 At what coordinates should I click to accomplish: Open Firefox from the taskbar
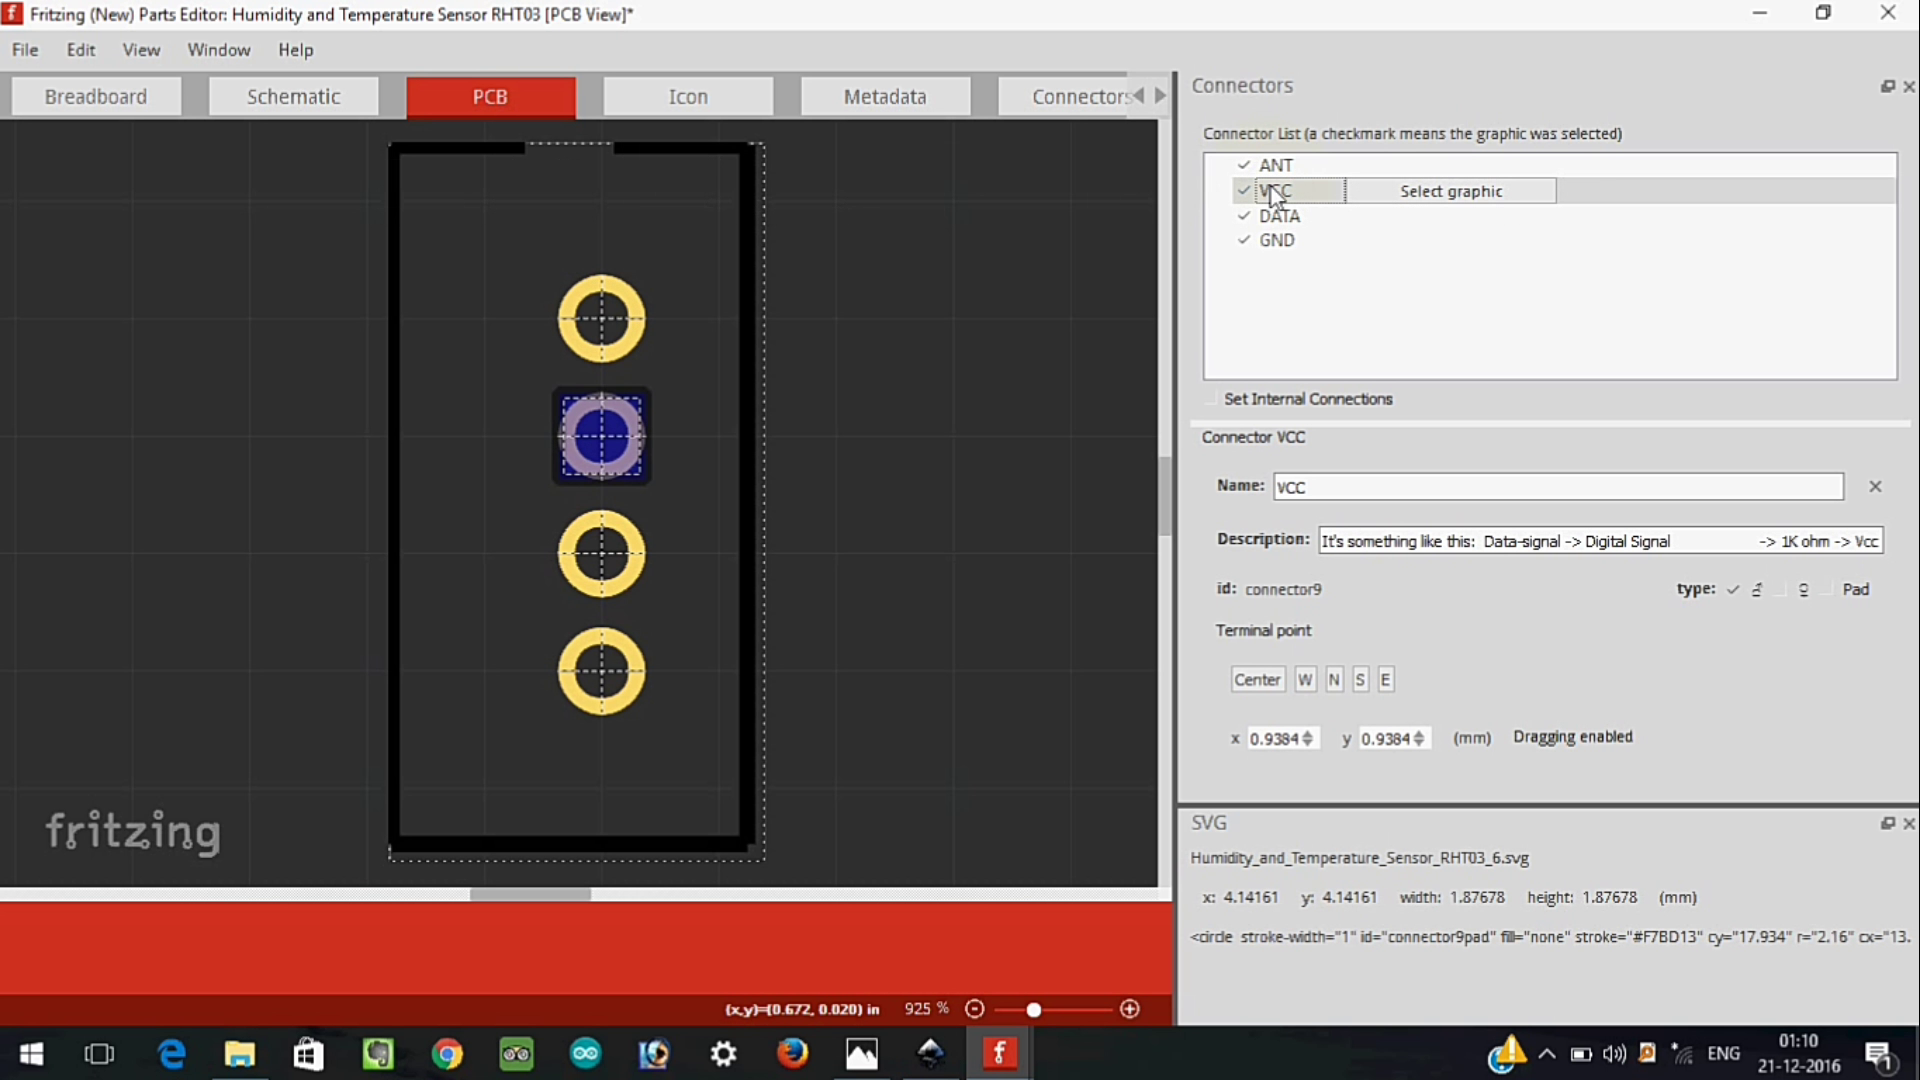(x=792, y=1054)
